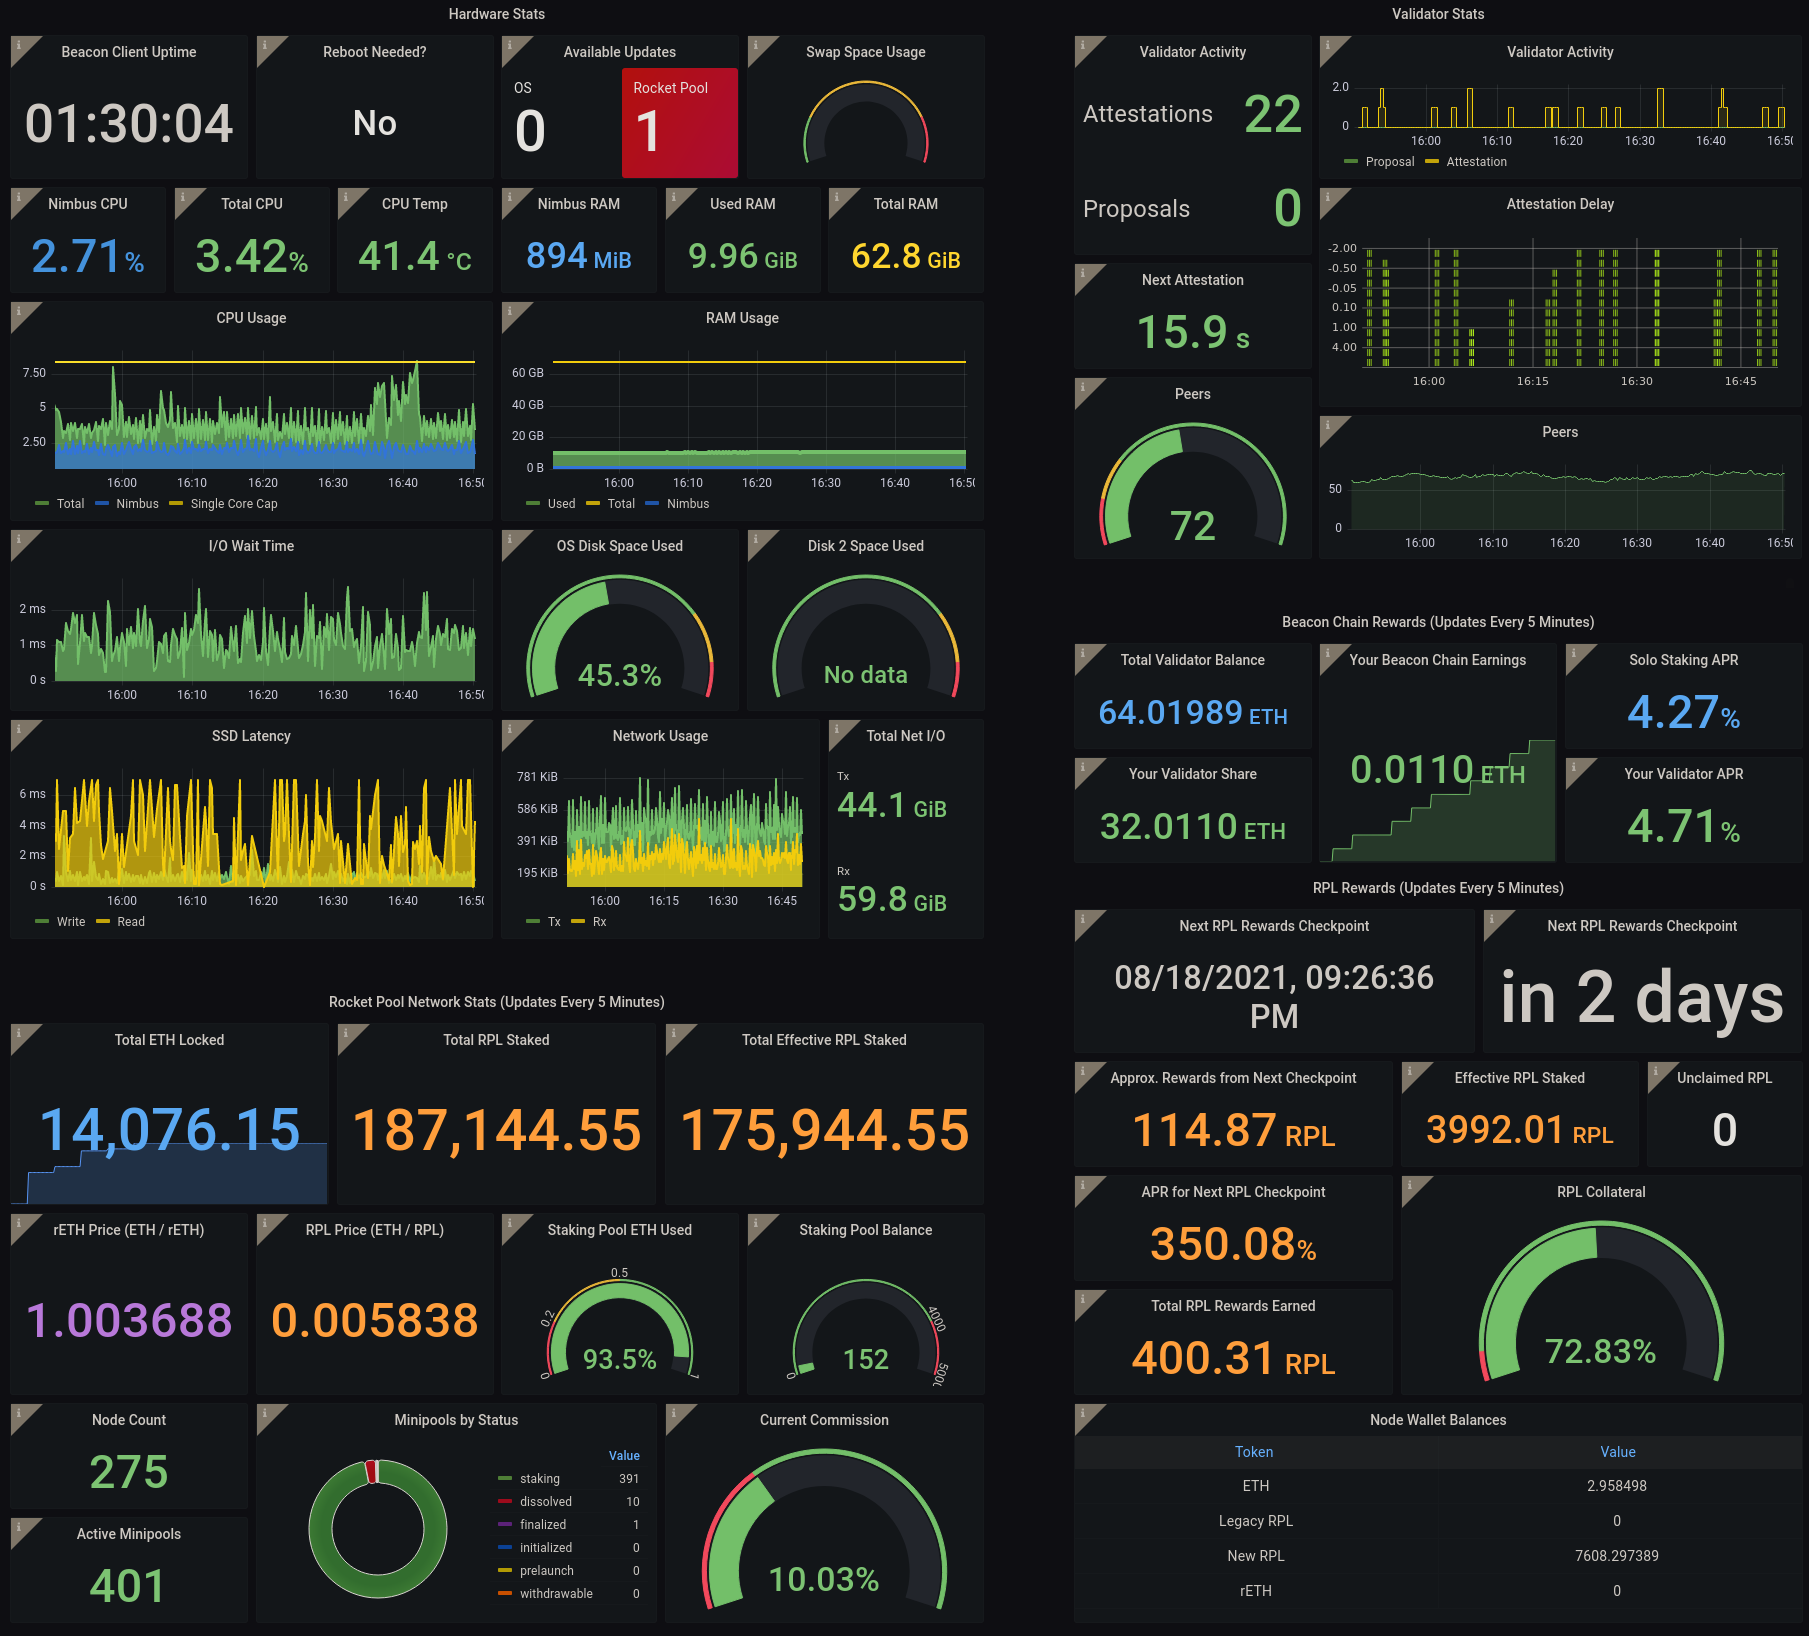Open the Network Usage panel title menu
Viewport: 1809px width, 1636px height.
tap(660, 736)
